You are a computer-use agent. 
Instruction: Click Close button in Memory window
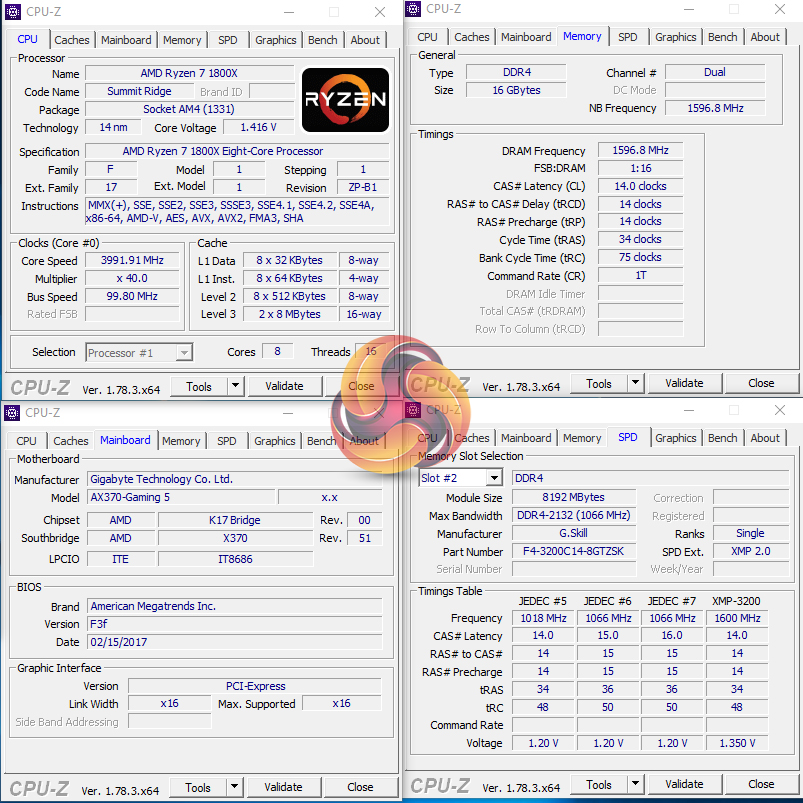pos(761,383)
